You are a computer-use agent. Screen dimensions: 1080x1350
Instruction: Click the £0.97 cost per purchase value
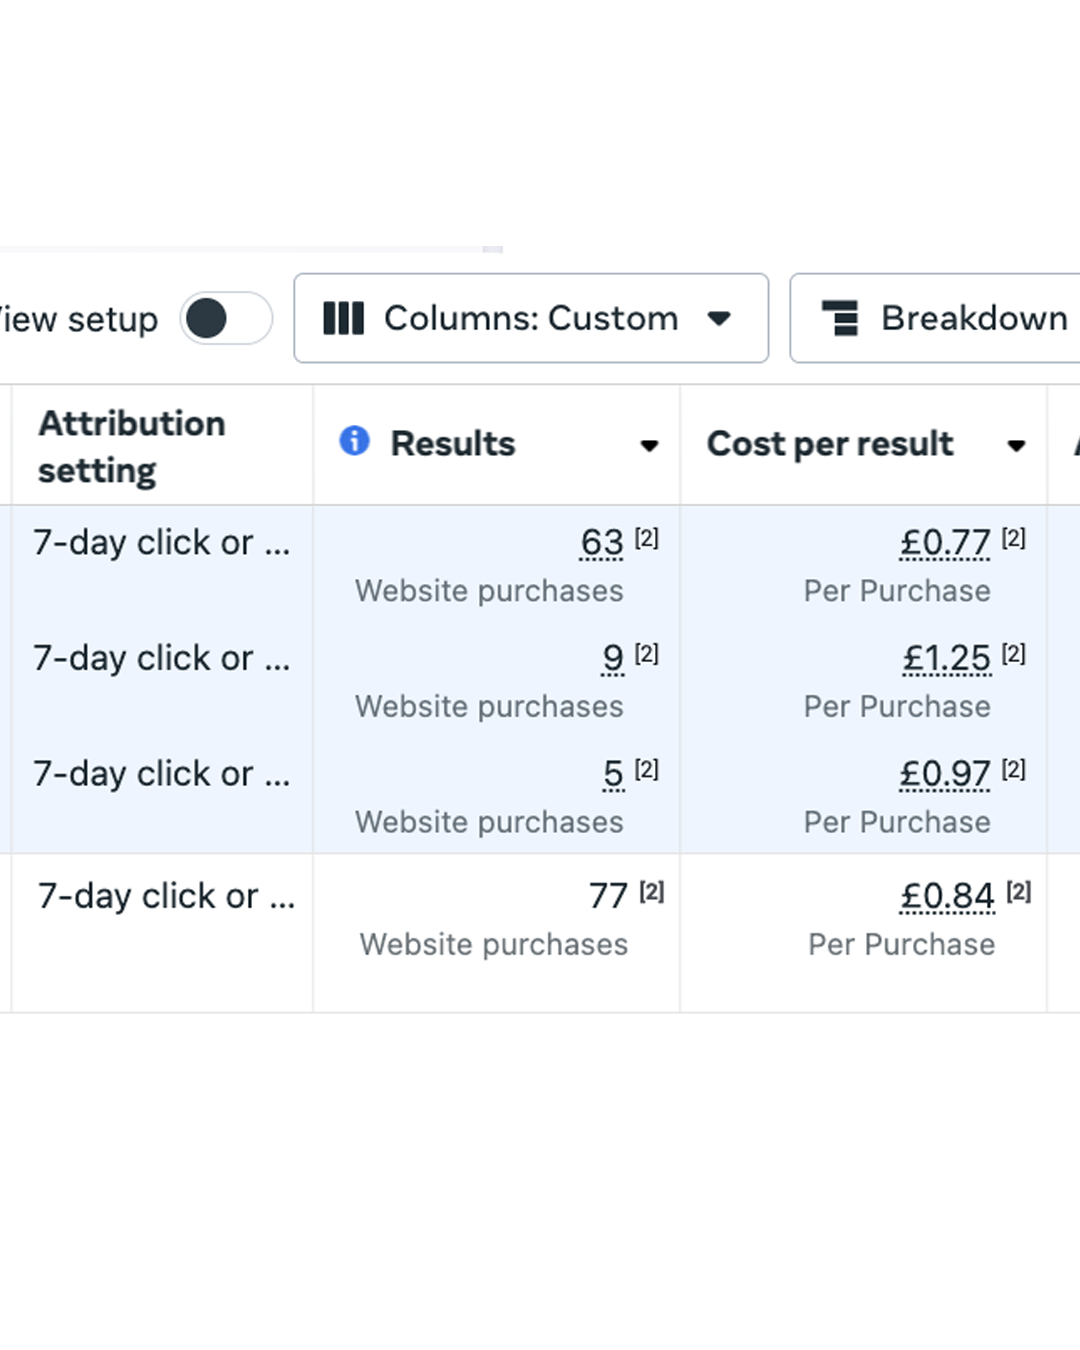tap(945, 774)
